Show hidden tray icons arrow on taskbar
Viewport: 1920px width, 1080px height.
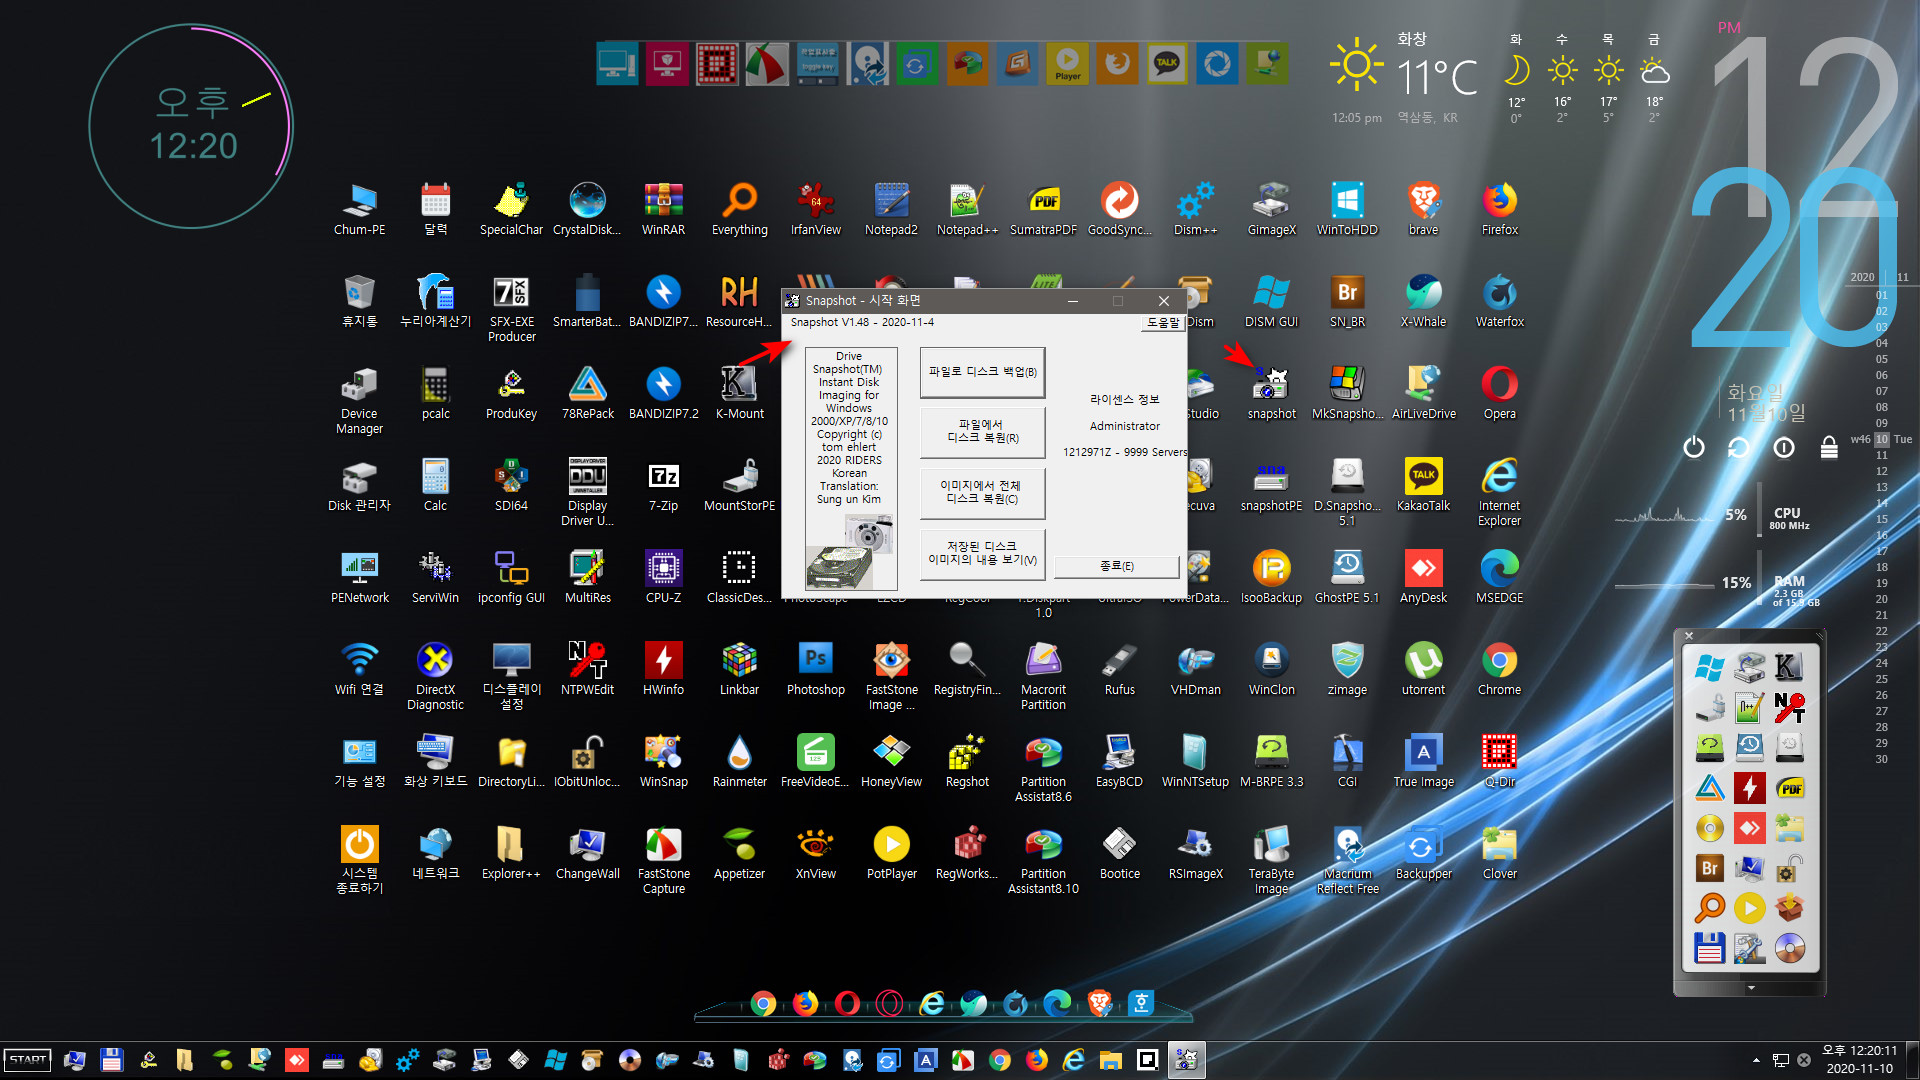pos(1756,1060)
